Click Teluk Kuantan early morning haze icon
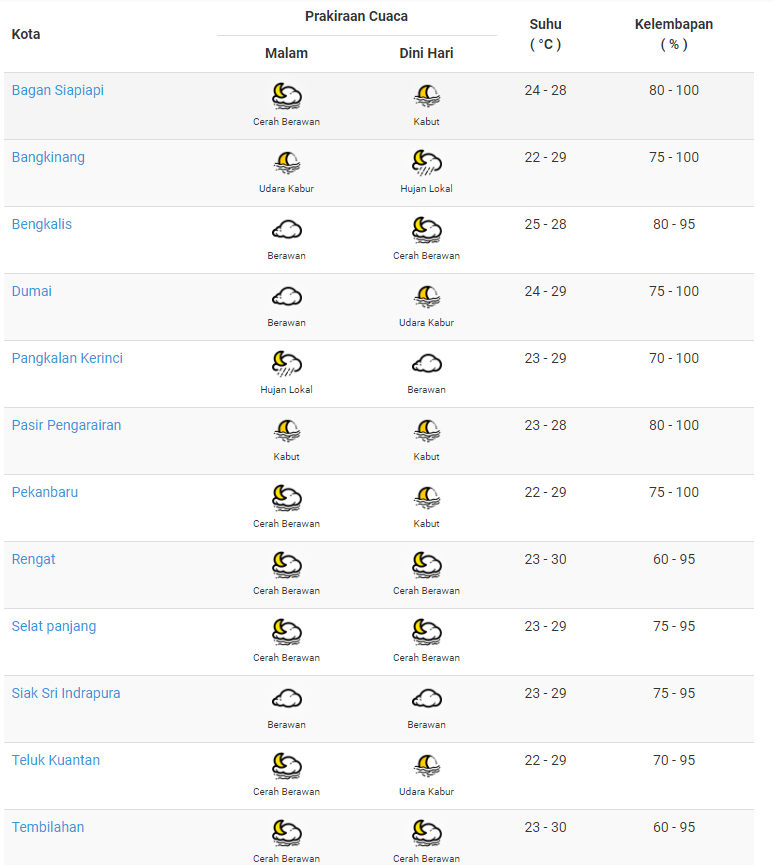Image resolution: width=774 pixels, height=865 pixels. (427, 766)
